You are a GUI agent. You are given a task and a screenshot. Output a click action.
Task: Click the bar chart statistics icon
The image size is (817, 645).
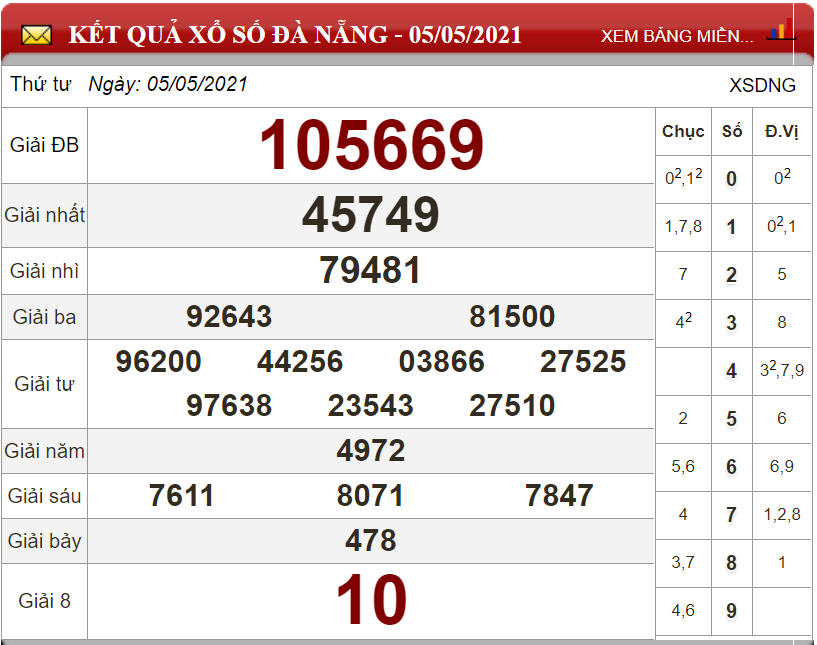coord(780,30)
